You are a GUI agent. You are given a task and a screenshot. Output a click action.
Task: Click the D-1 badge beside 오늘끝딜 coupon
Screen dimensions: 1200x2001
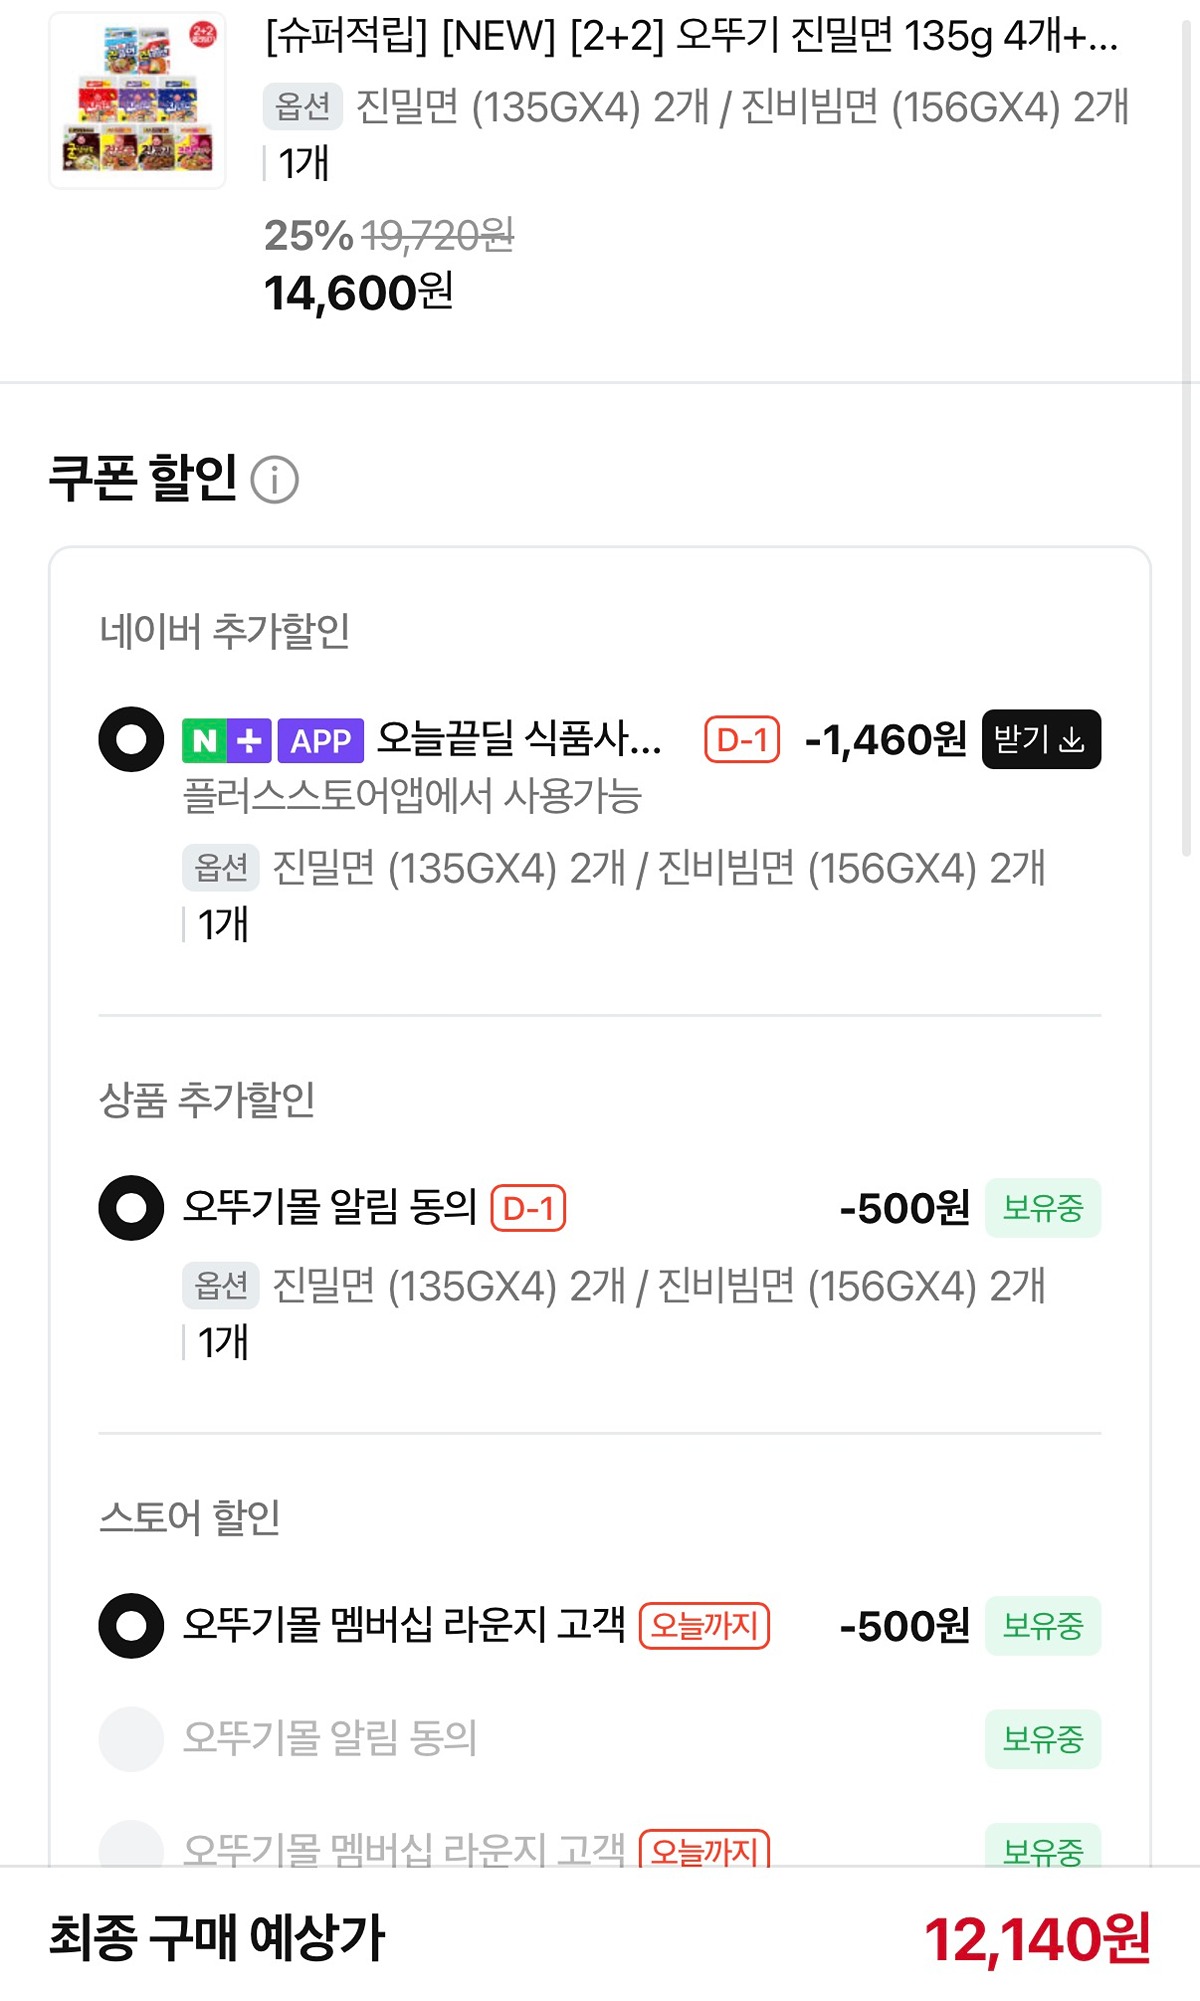(x=742, y=741)
